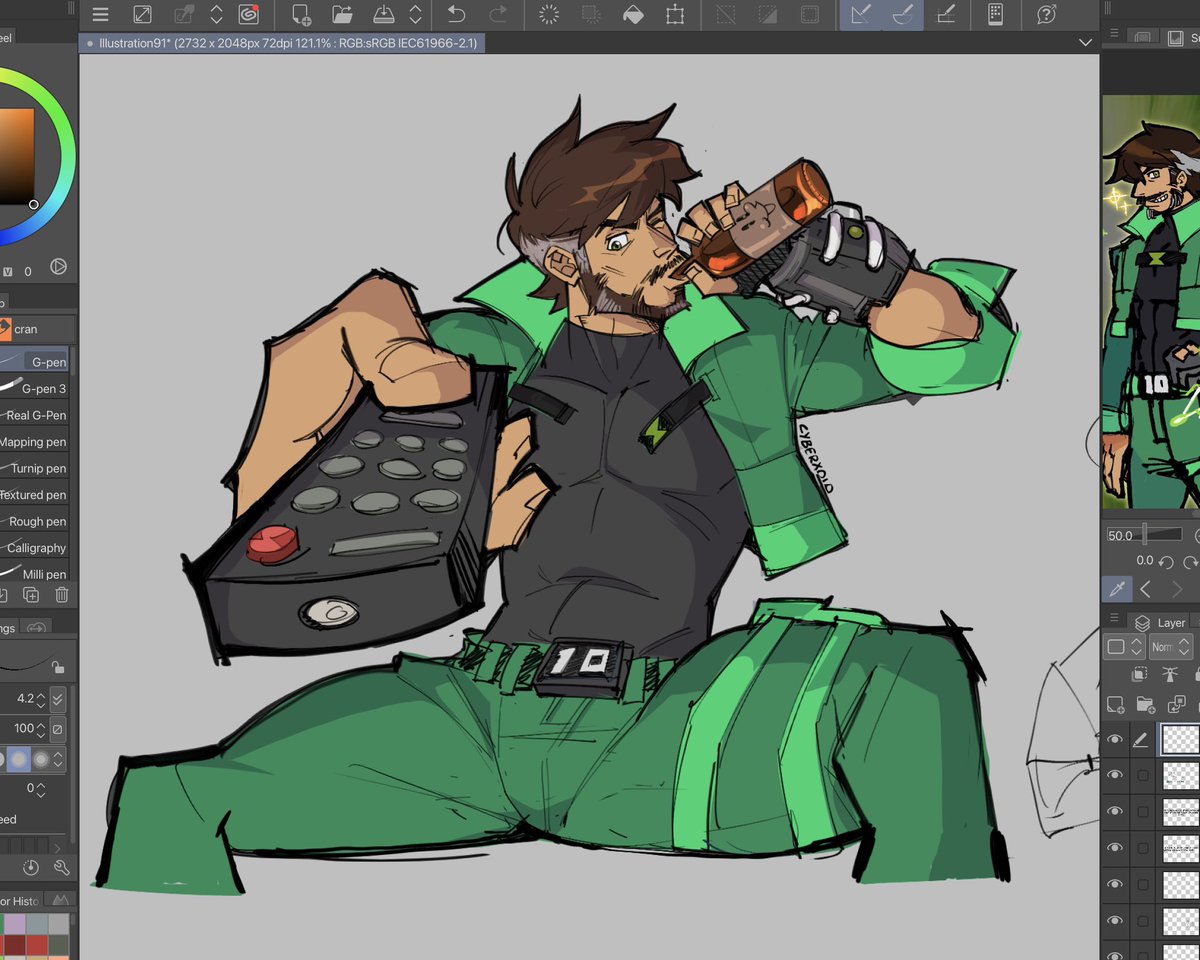Open the brush size dynamics button beside 4.2

point(58,699)
